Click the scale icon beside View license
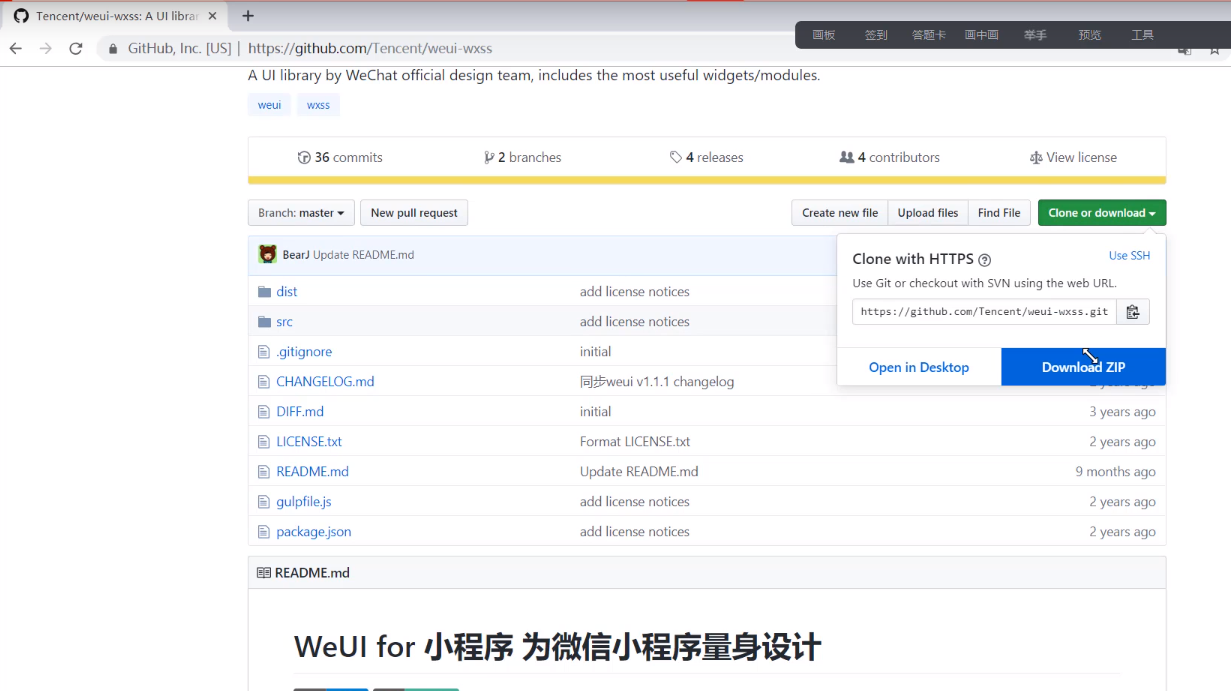 pyautogui.click(x=1036, y=157)
